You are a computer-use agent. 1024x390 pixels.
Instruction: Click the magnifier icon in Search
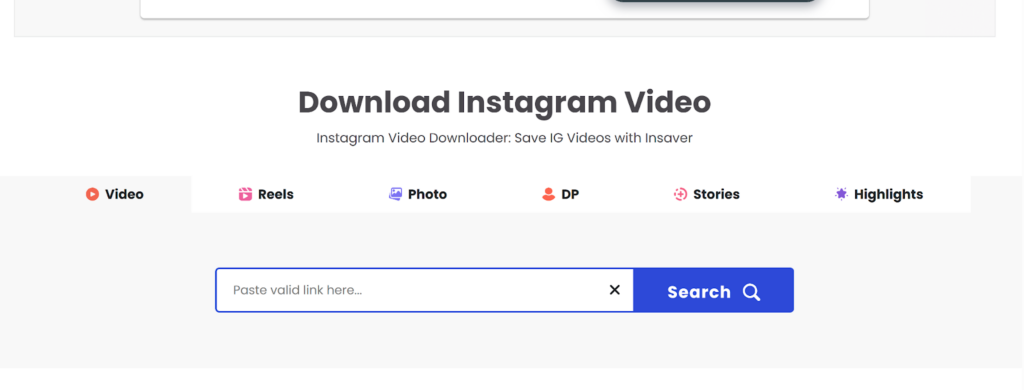tap(752, 292)
